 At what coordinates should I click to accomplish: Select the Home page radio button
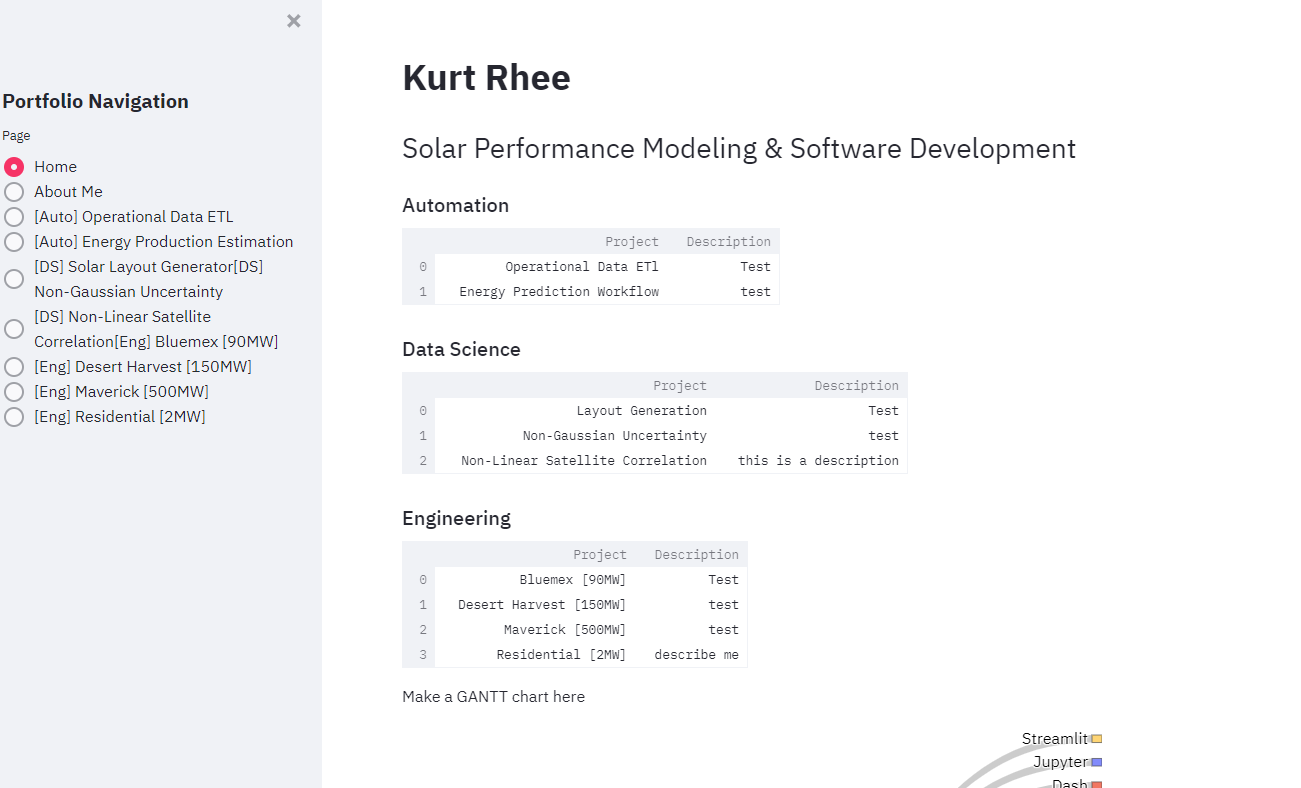click(x=14, y=166)
